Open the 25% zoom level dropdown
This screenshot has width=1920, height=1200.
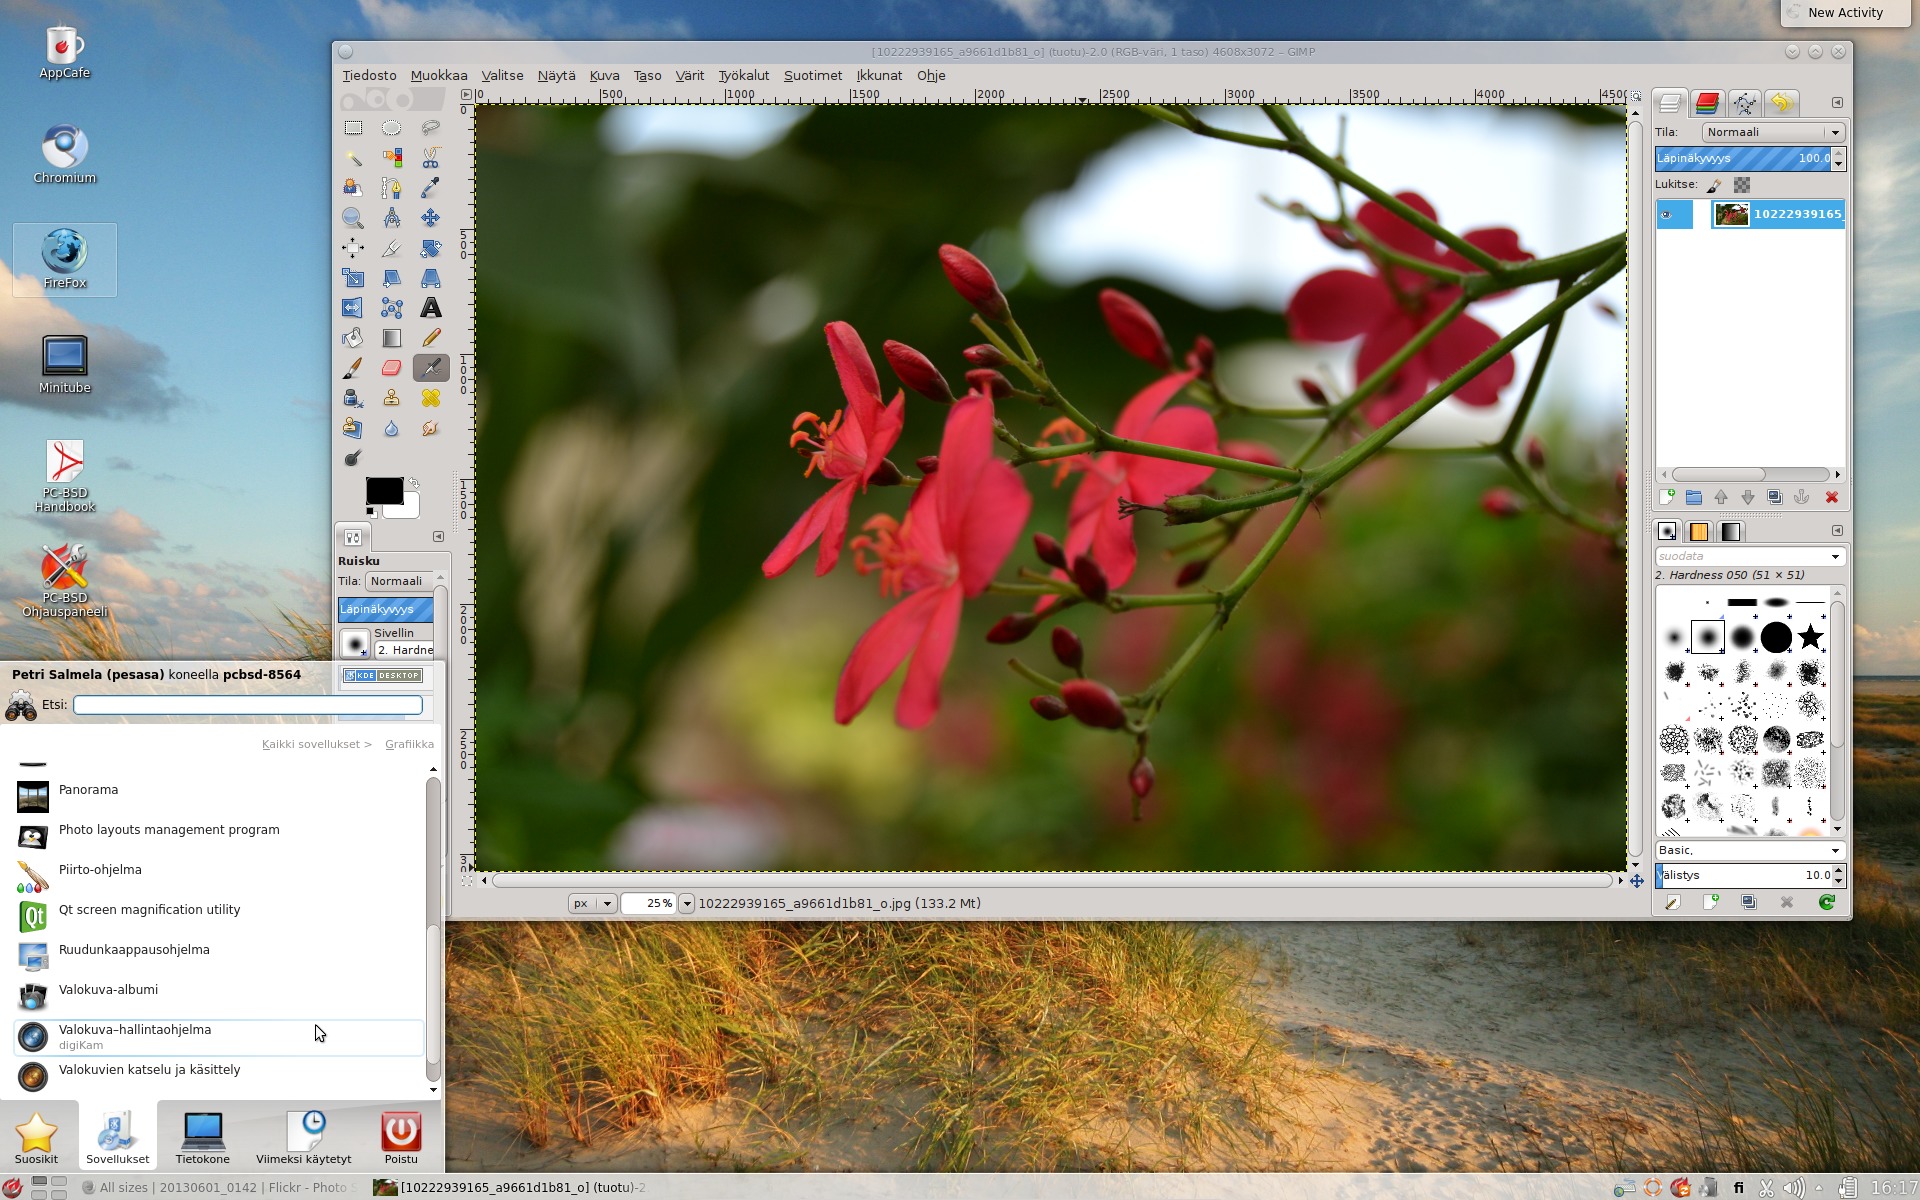point(686,903)
